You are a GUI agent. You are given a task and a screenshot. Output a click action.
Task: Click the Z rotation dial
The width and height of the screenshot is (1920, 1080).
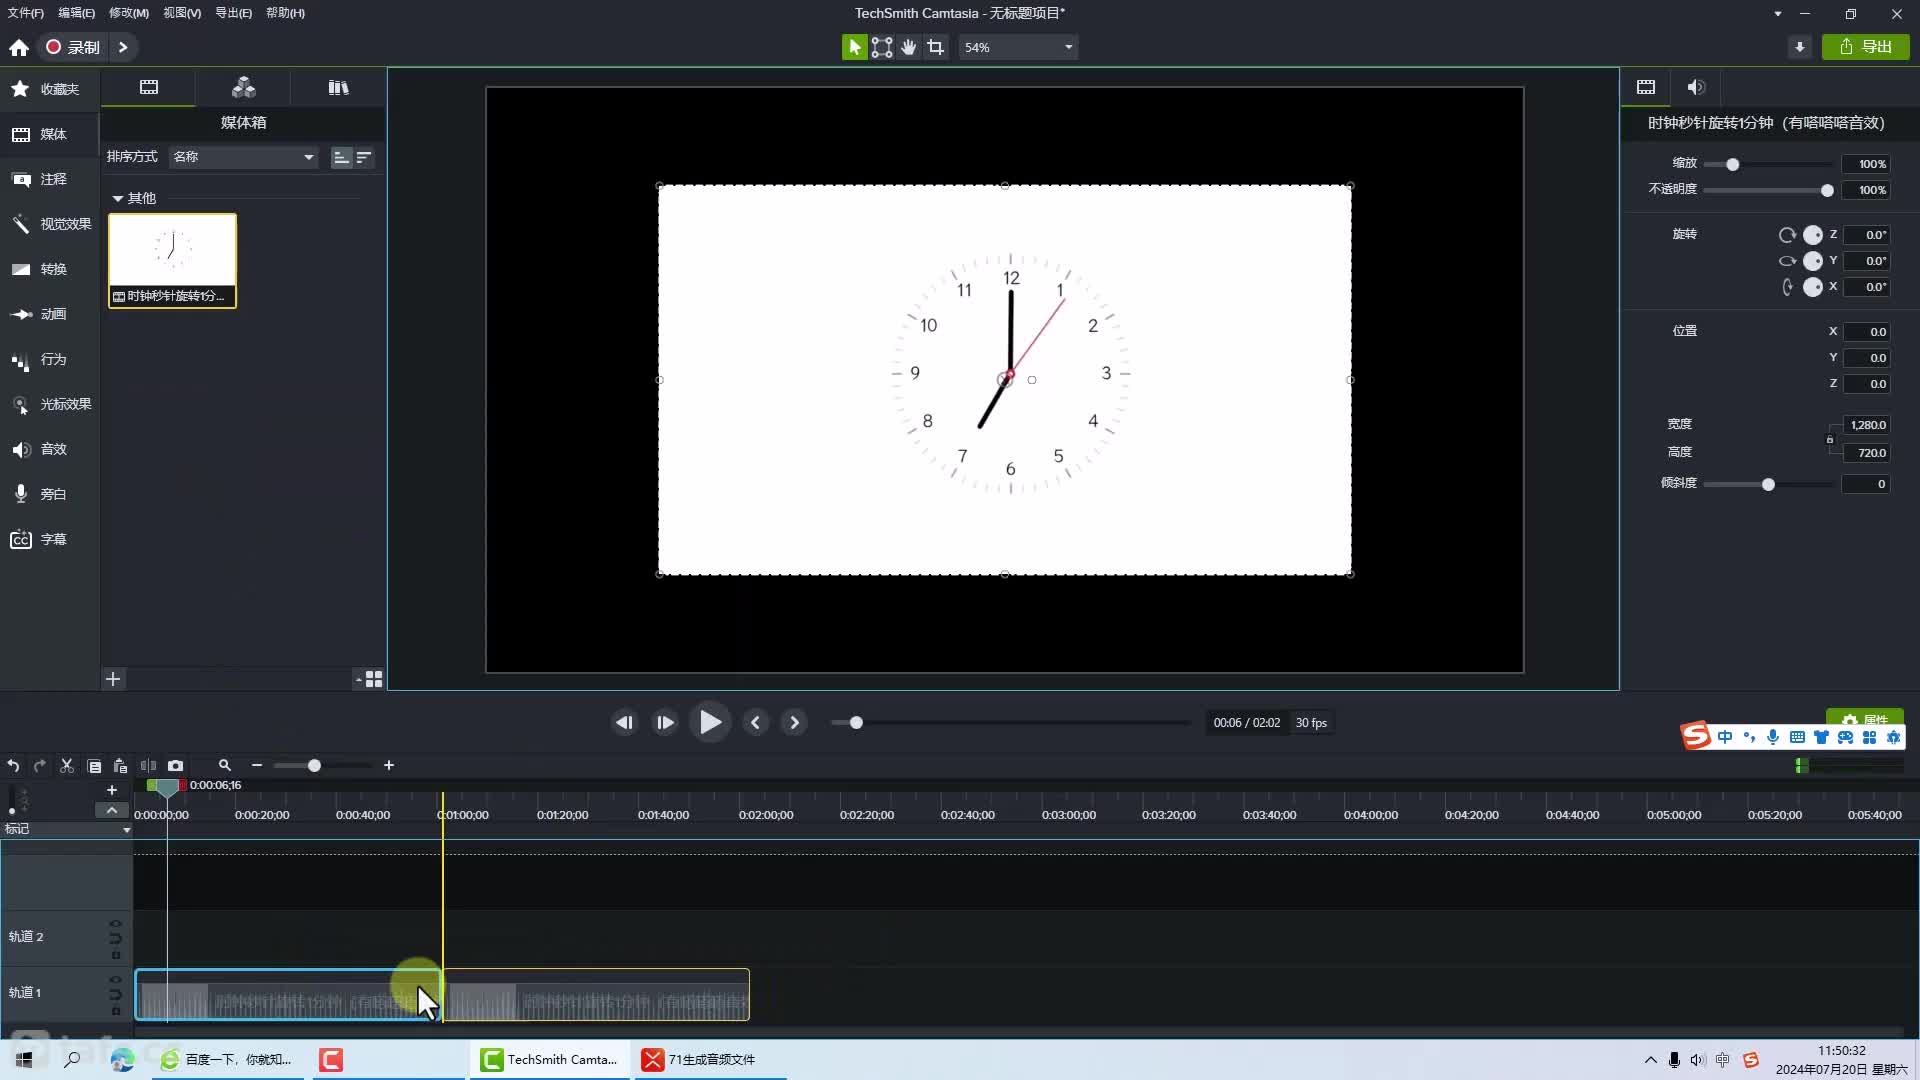pos(1813,235)
